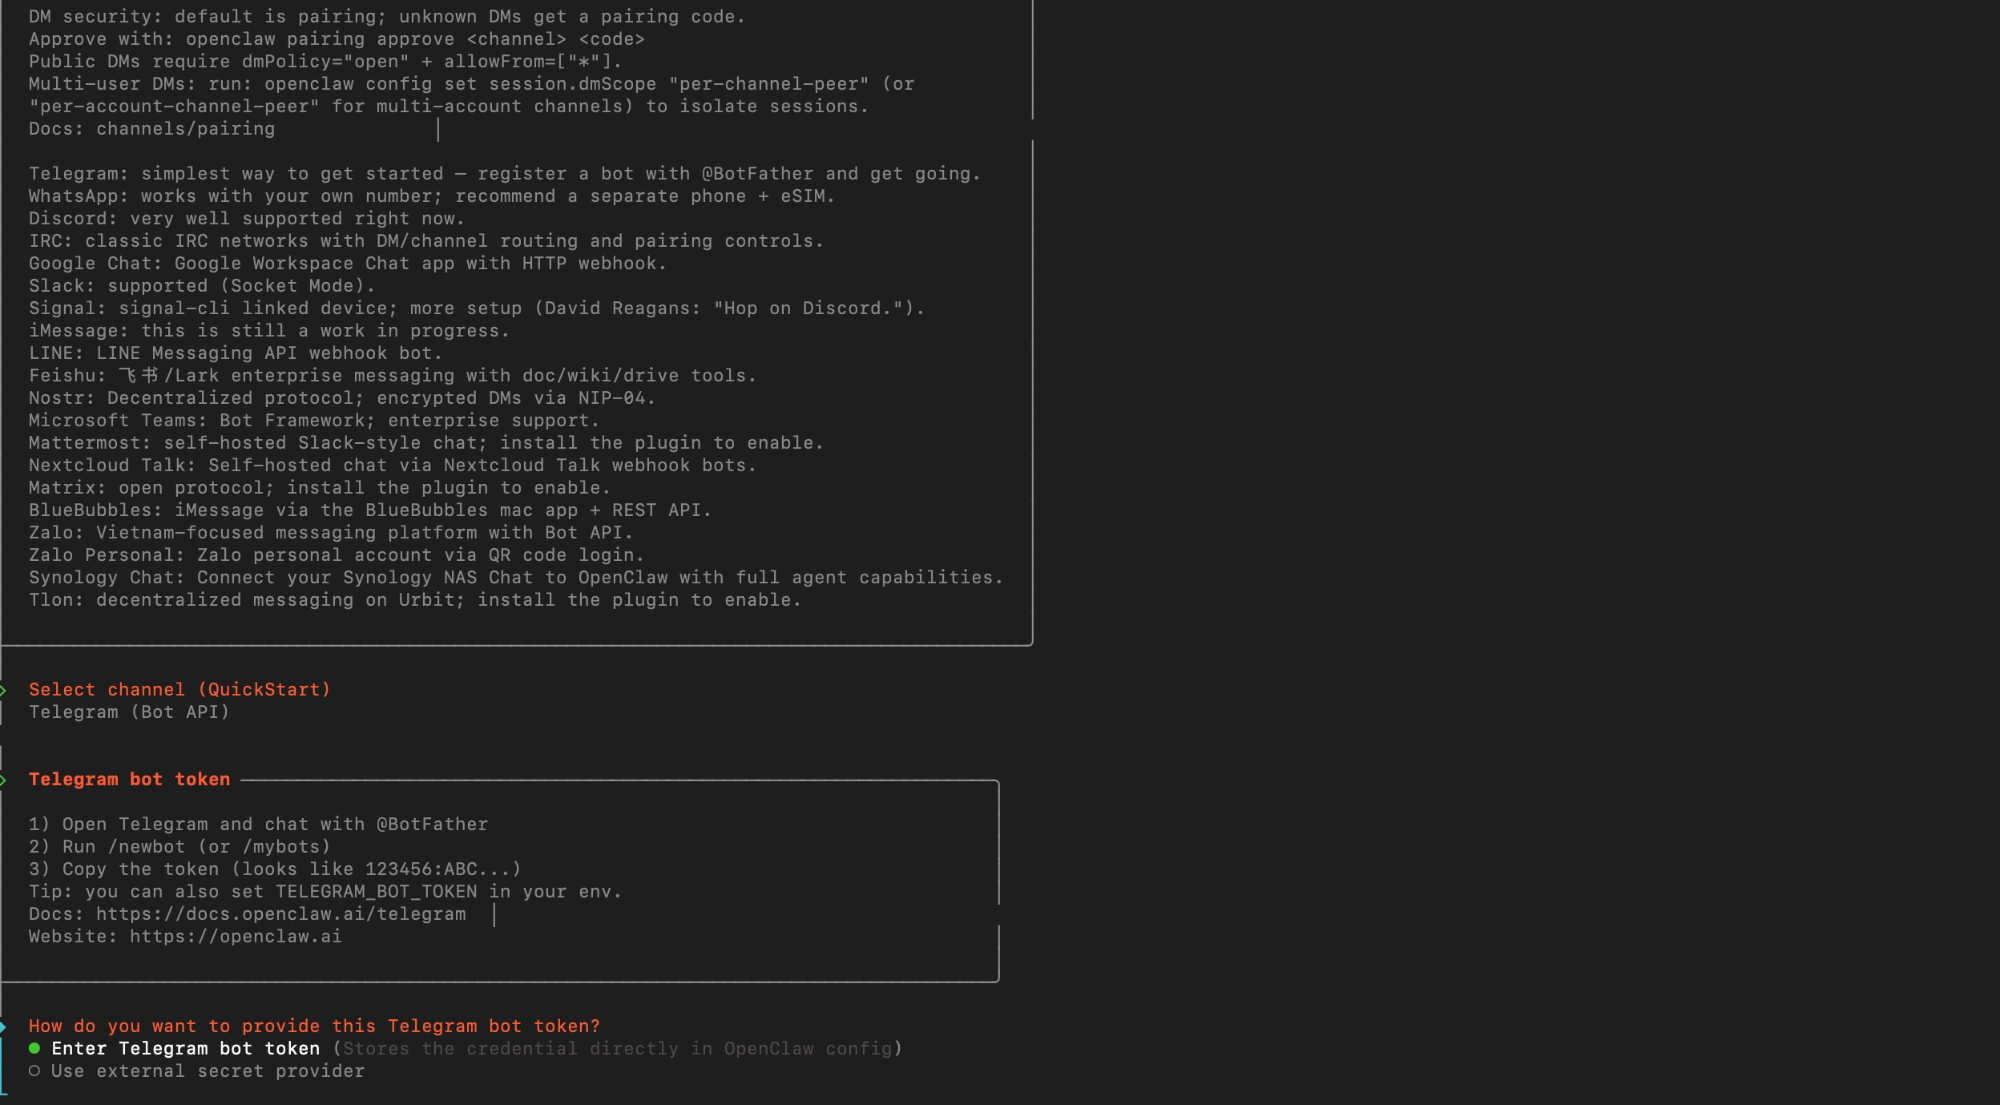Image resolution: width=2000 pixels, height=1105 pixels.
Task: Open the https://openclaw.ai website link
Action: pos(235,936)
